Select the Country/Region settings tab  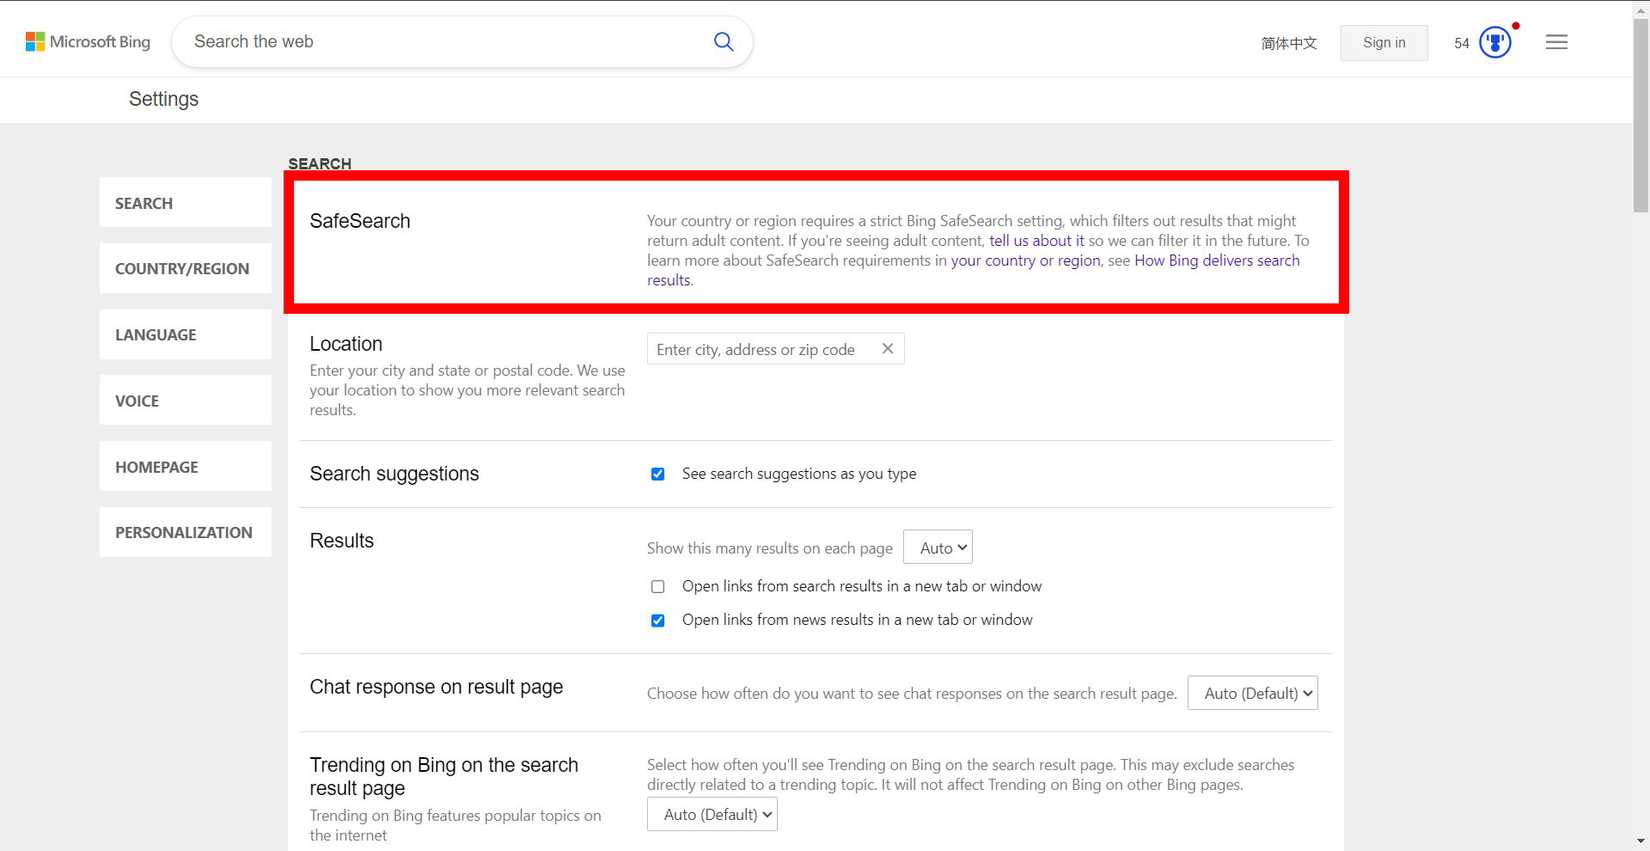(185, 269)
